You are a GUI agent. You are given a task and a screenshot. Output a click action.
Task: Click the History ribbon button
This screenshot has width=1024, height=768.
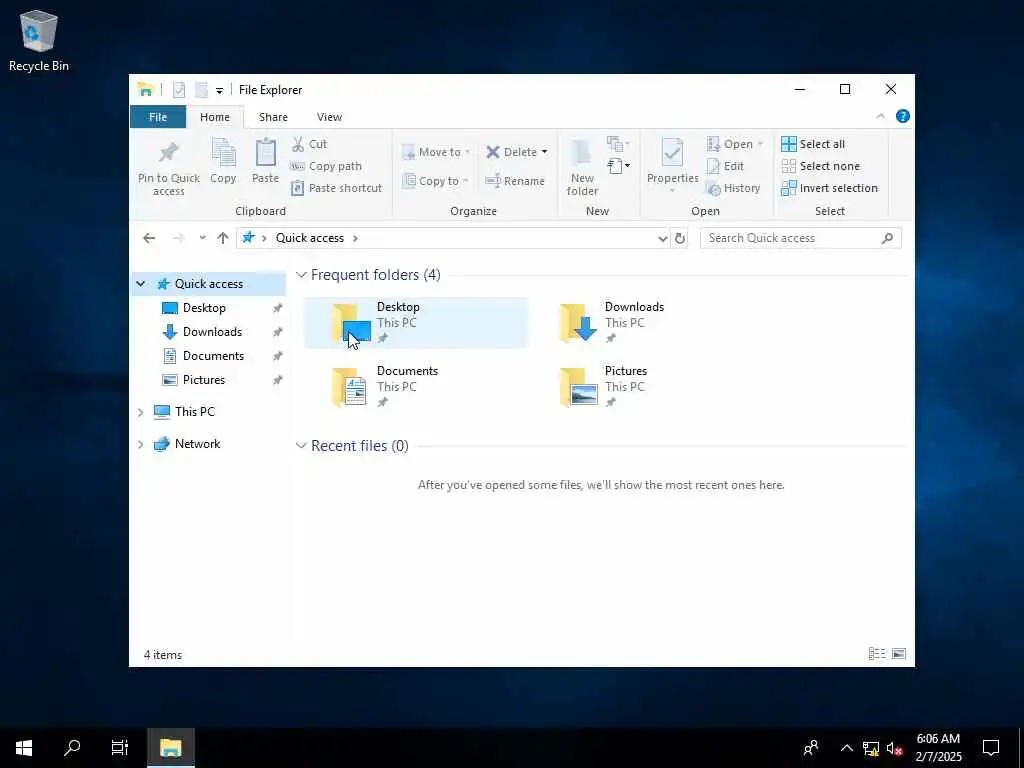pyautogui.click(x=733, y=188)
